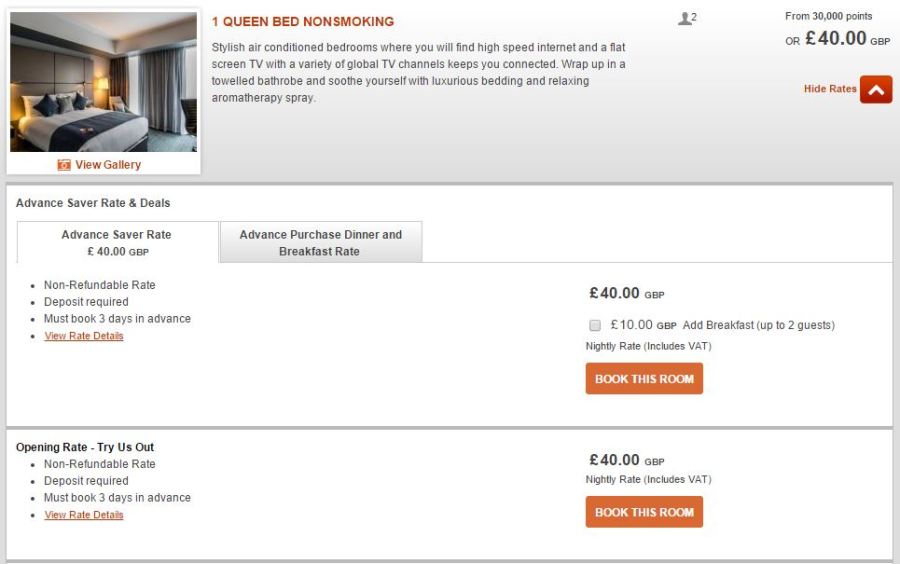The width and height of the screenshot is (900, 564).
Task: View Rate Details for Advance Saver Rate
Action: 84,336
